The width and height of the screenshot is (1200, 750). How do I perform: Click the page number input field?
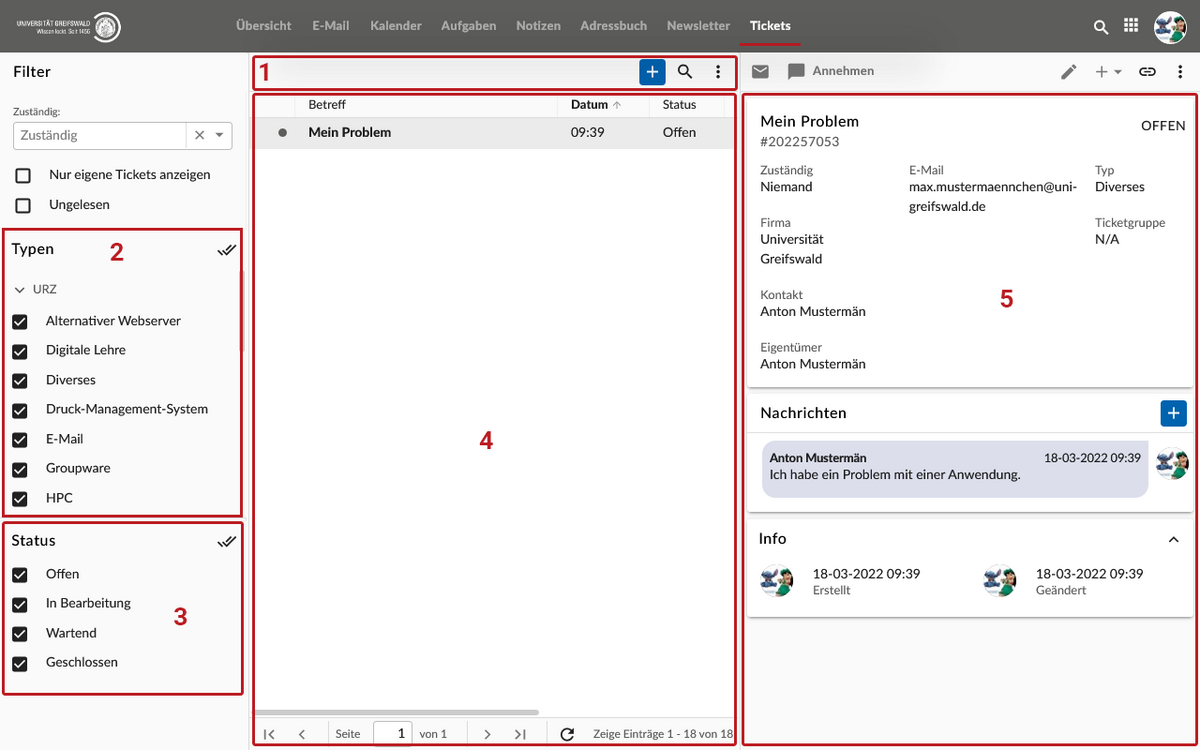click(x=393, y=734)
